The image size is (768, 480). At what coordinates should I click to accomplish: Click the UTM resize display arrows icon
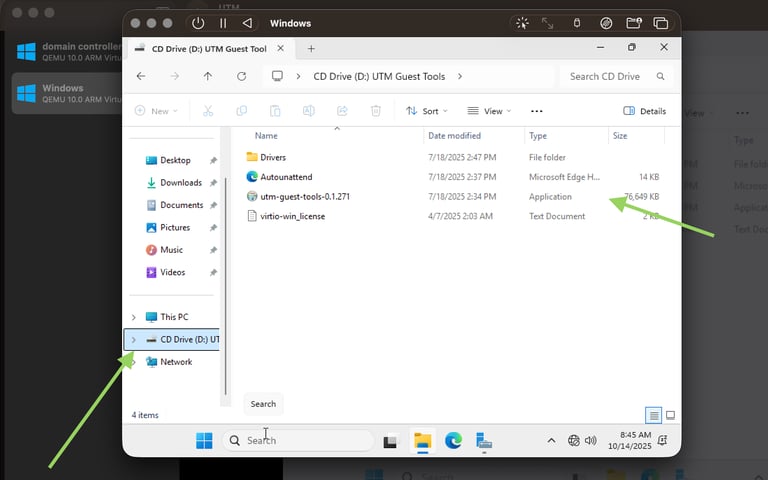click(x=547, y=23)
